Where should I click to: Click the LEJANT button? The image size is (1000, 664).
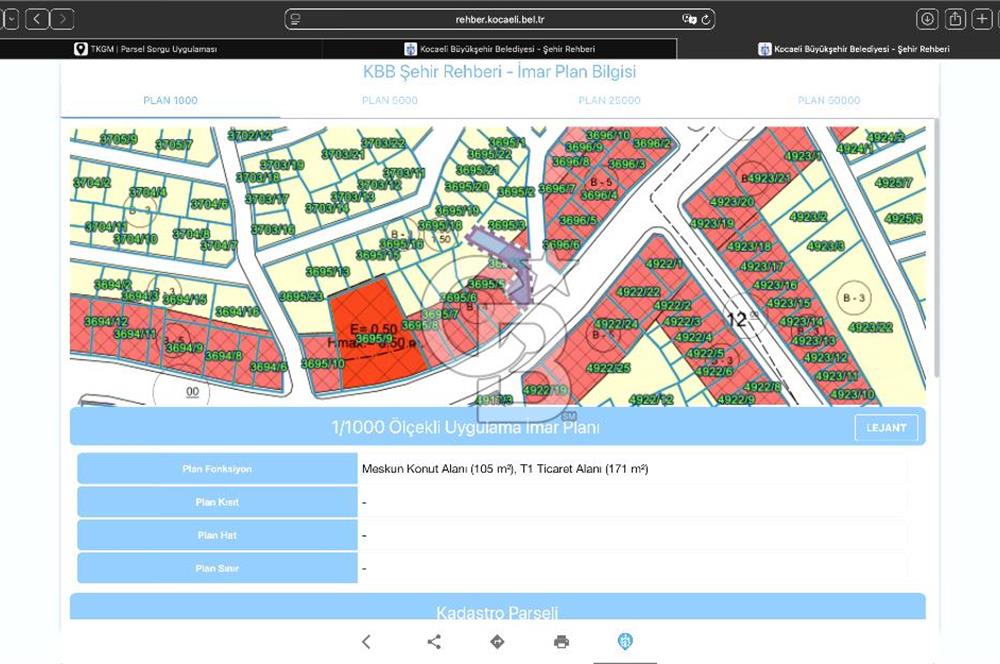pos(886,428)
